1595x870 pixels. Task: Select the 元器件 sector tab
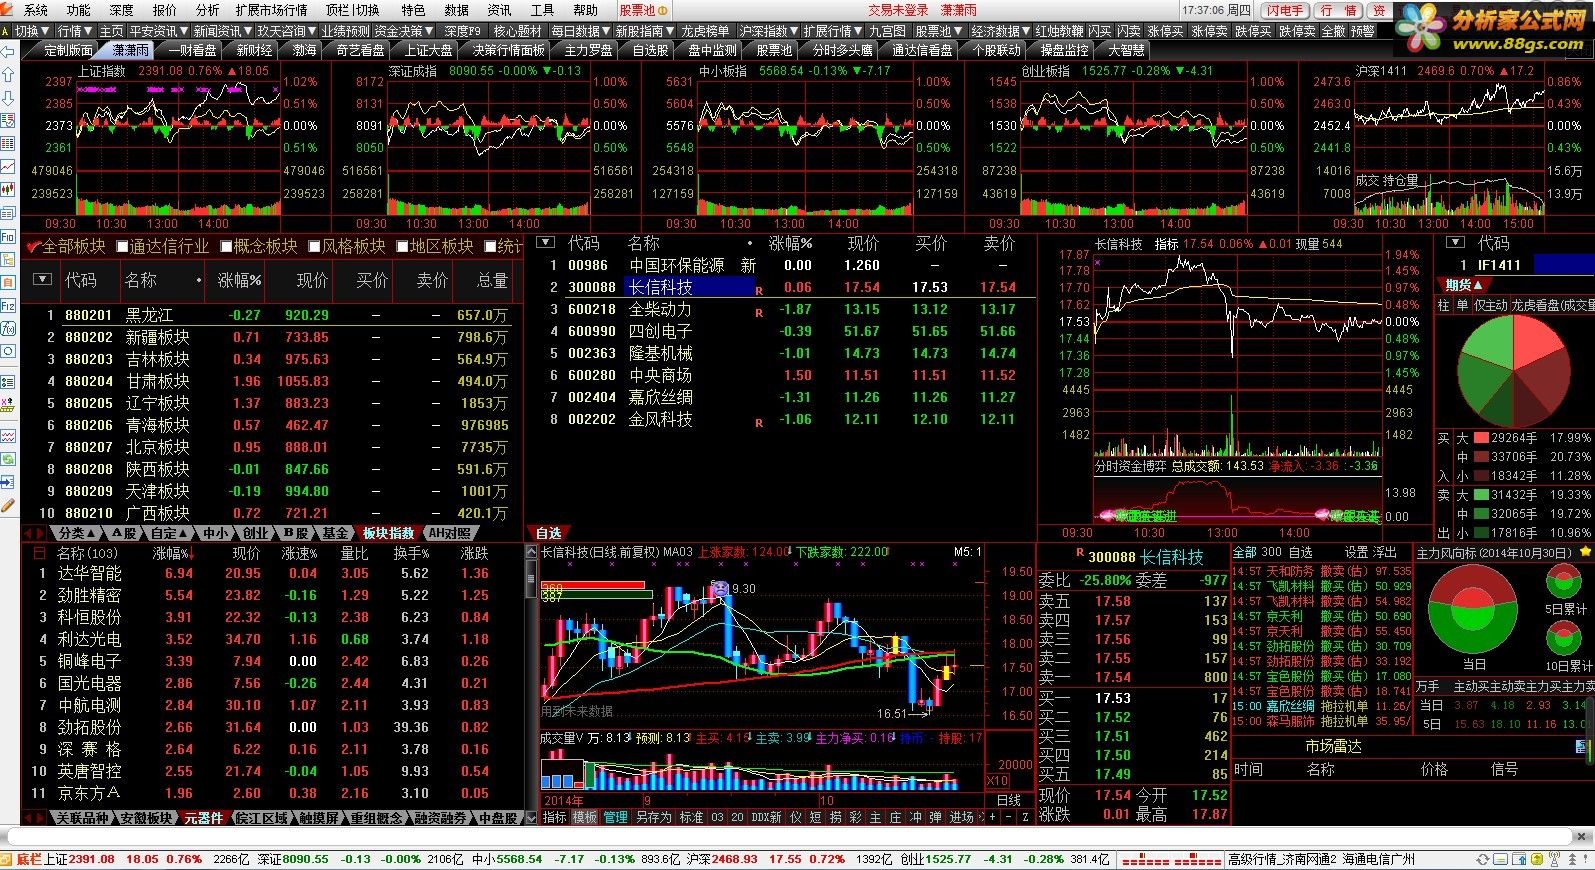tap(203, 817)
